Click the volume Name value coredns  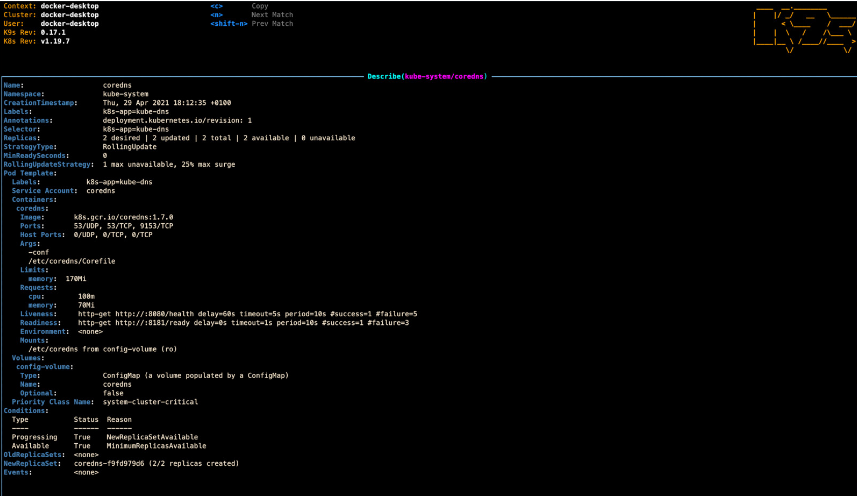pyautogui.click(x=117, y=384)
